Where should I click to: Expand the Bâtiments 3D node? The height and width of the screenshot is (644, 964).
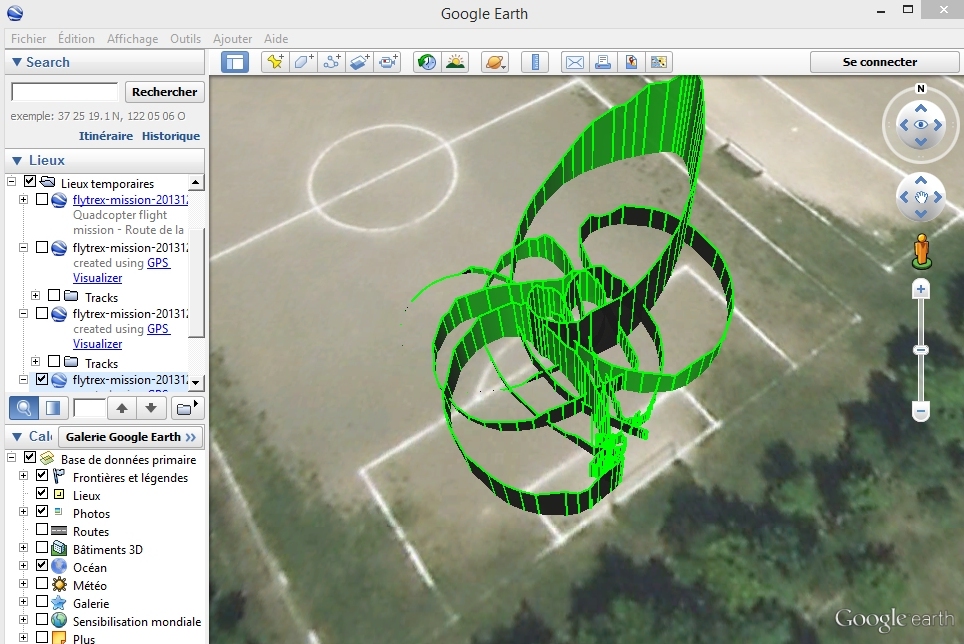pos(23,547)
